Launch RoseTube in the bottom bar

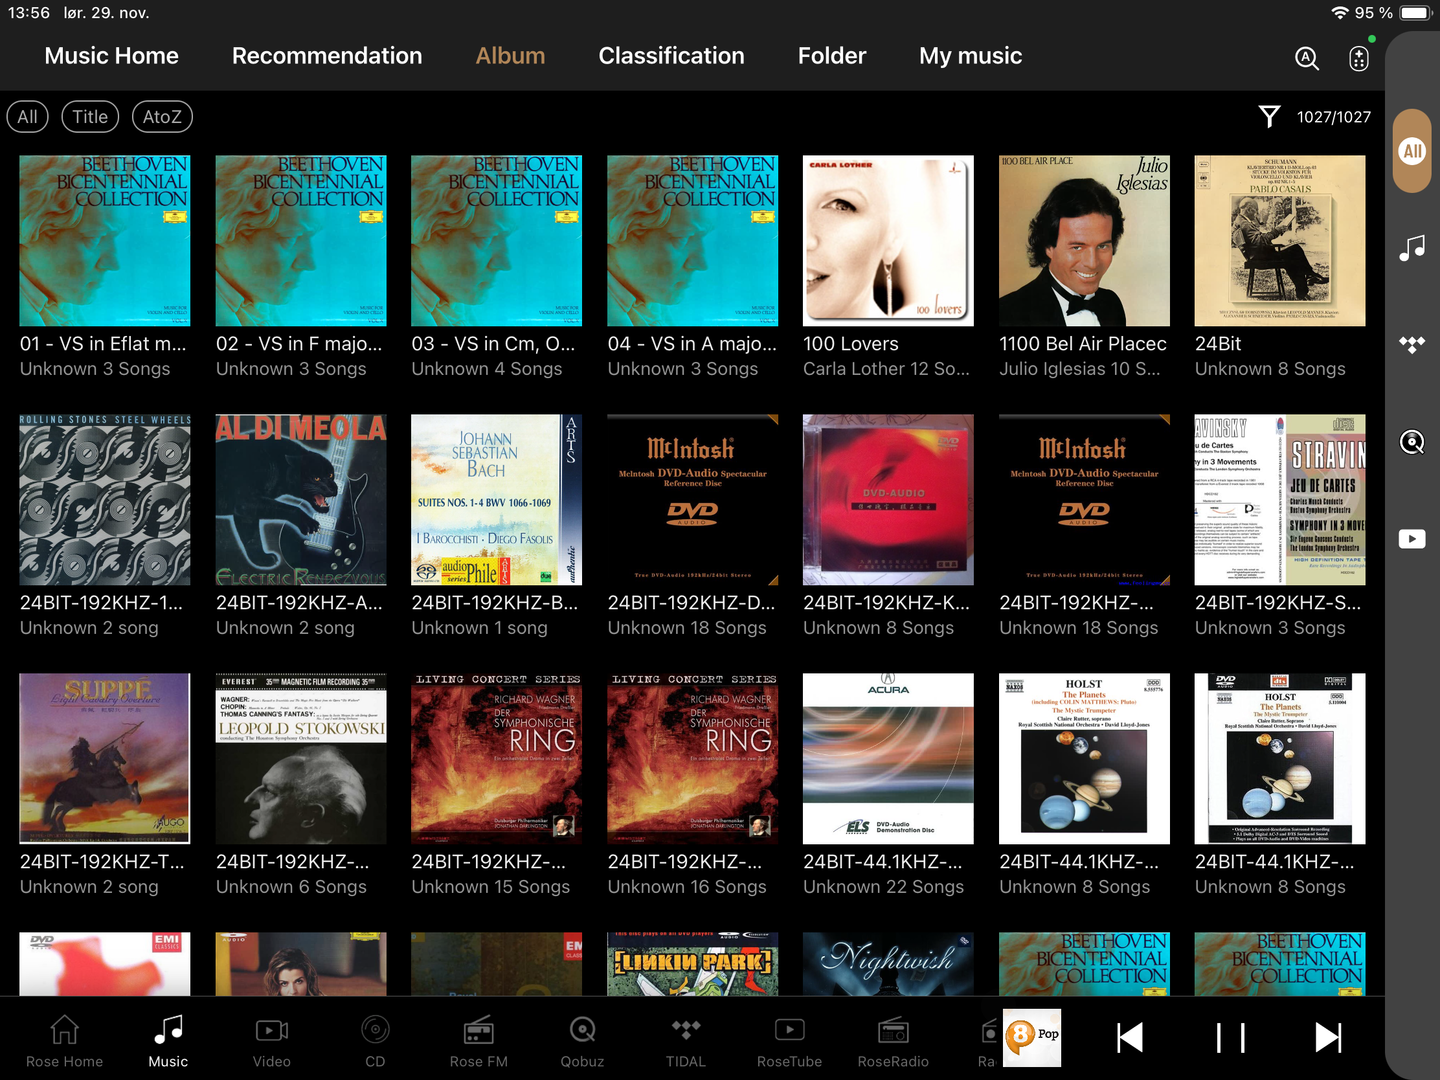[789, 1040]
